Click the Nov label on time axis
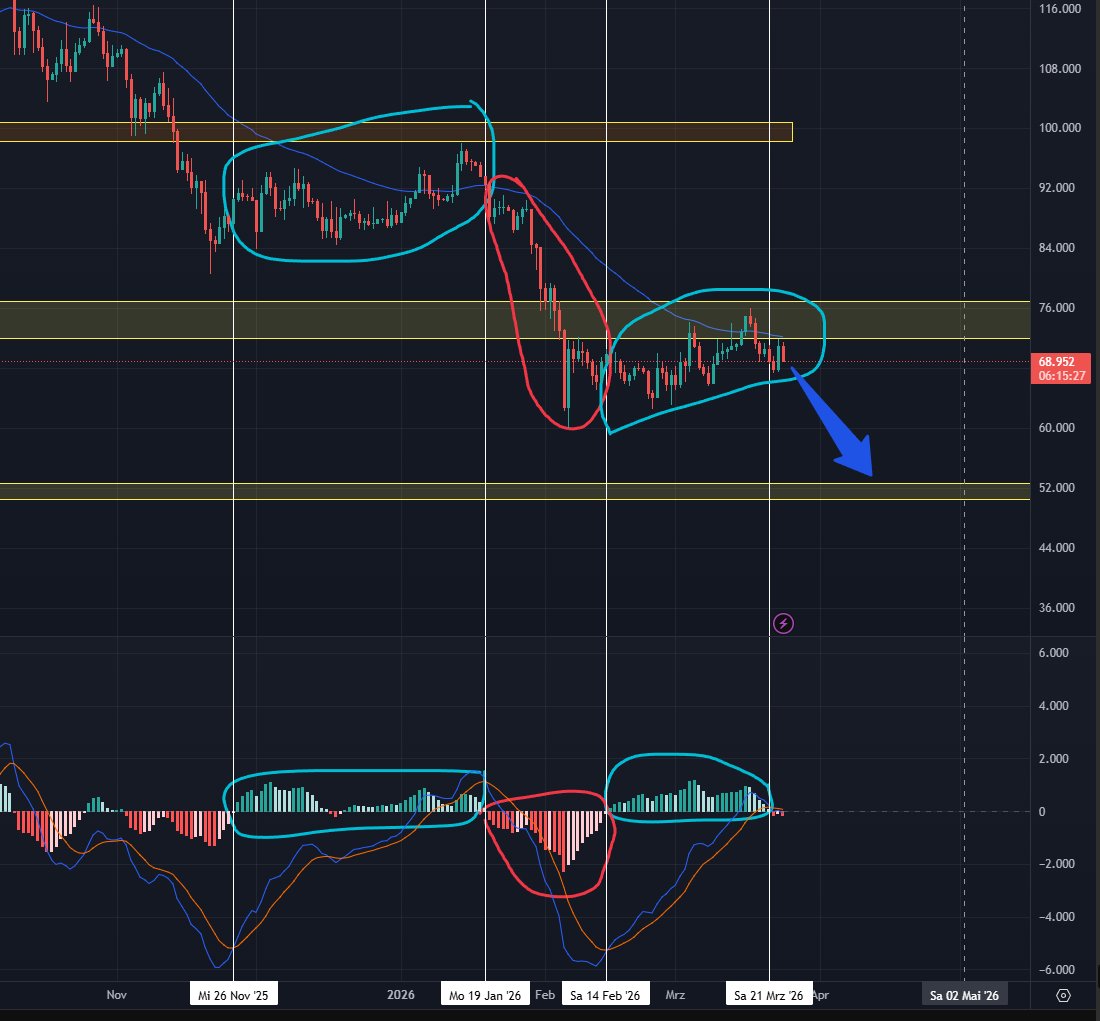 tap(116, 994)
